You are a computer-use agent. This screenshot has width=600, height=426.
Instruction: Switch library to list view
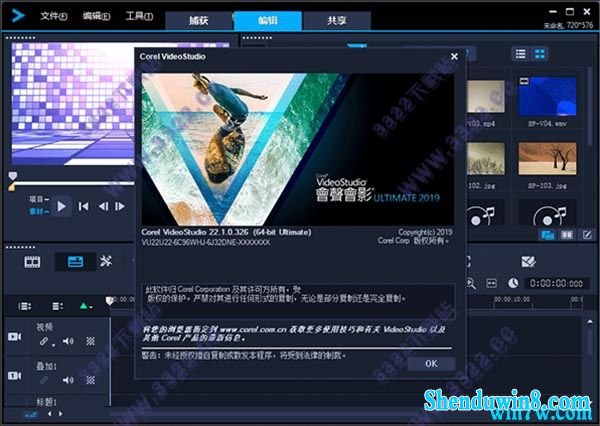coord(520,54)
